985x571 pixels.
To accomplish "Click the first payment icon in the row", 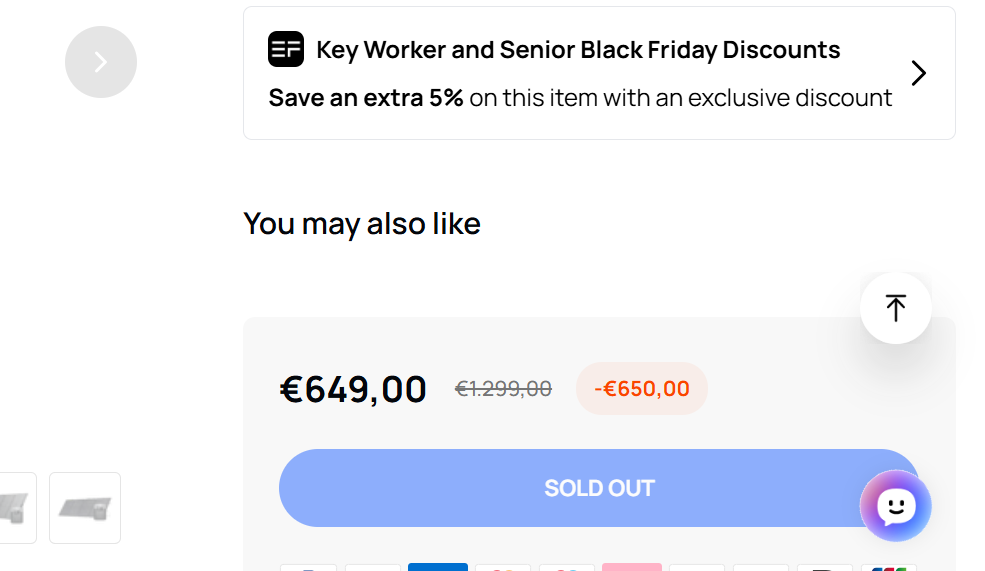I will click(308, 568).
